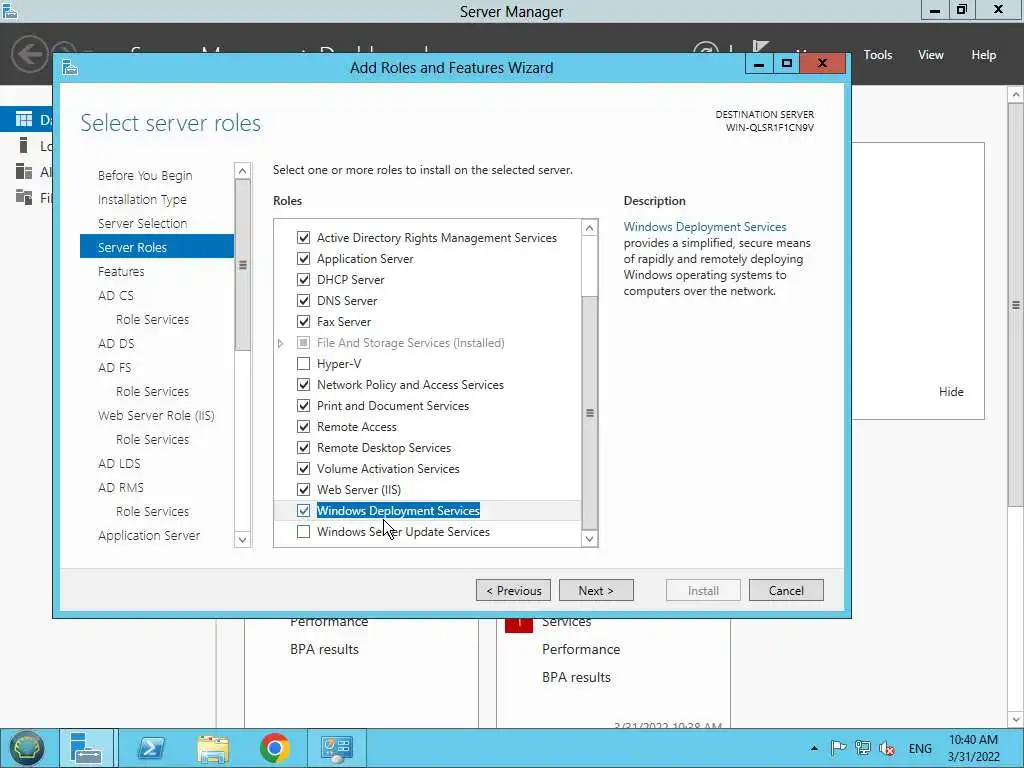Open the Windows Start button
Viewport: 1024px width, 768px height.
point(26,748)
